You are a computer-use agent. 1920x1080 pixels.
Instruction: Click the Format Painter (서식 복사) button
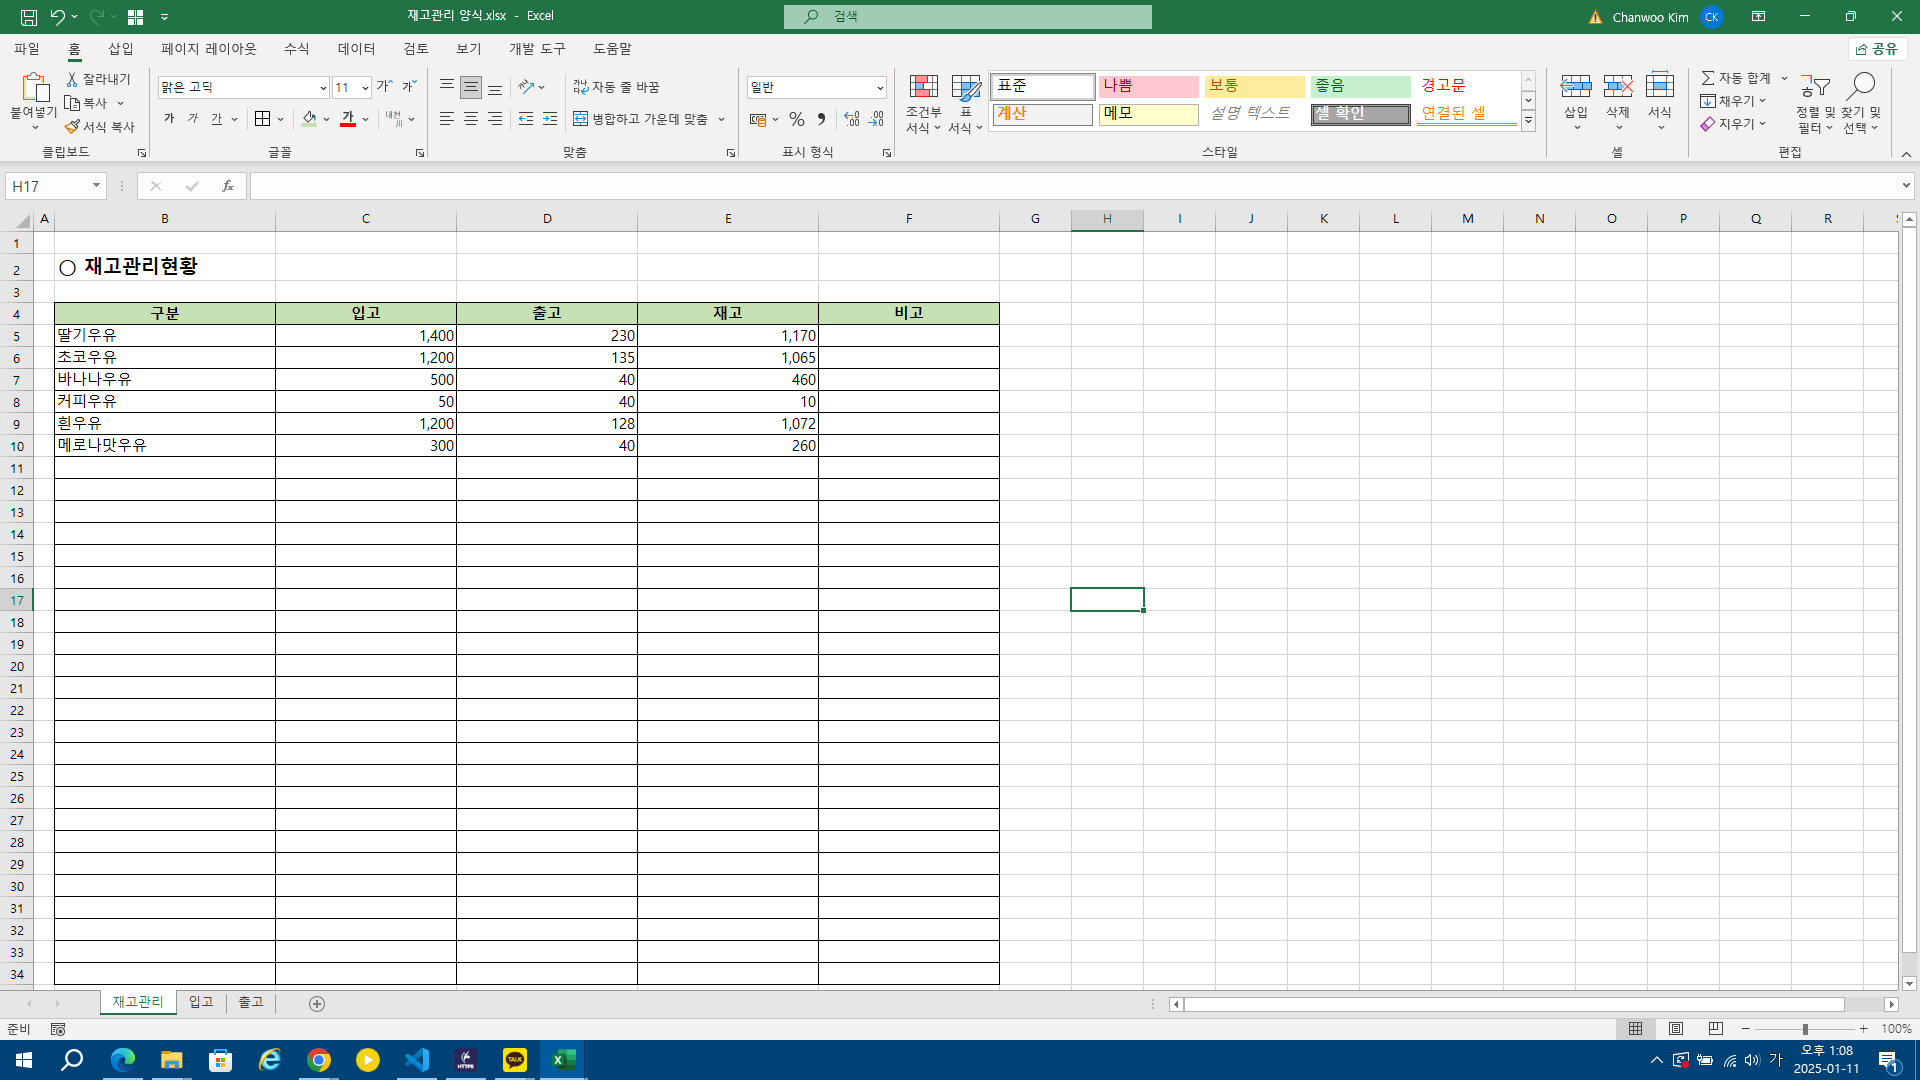[99, 127]
